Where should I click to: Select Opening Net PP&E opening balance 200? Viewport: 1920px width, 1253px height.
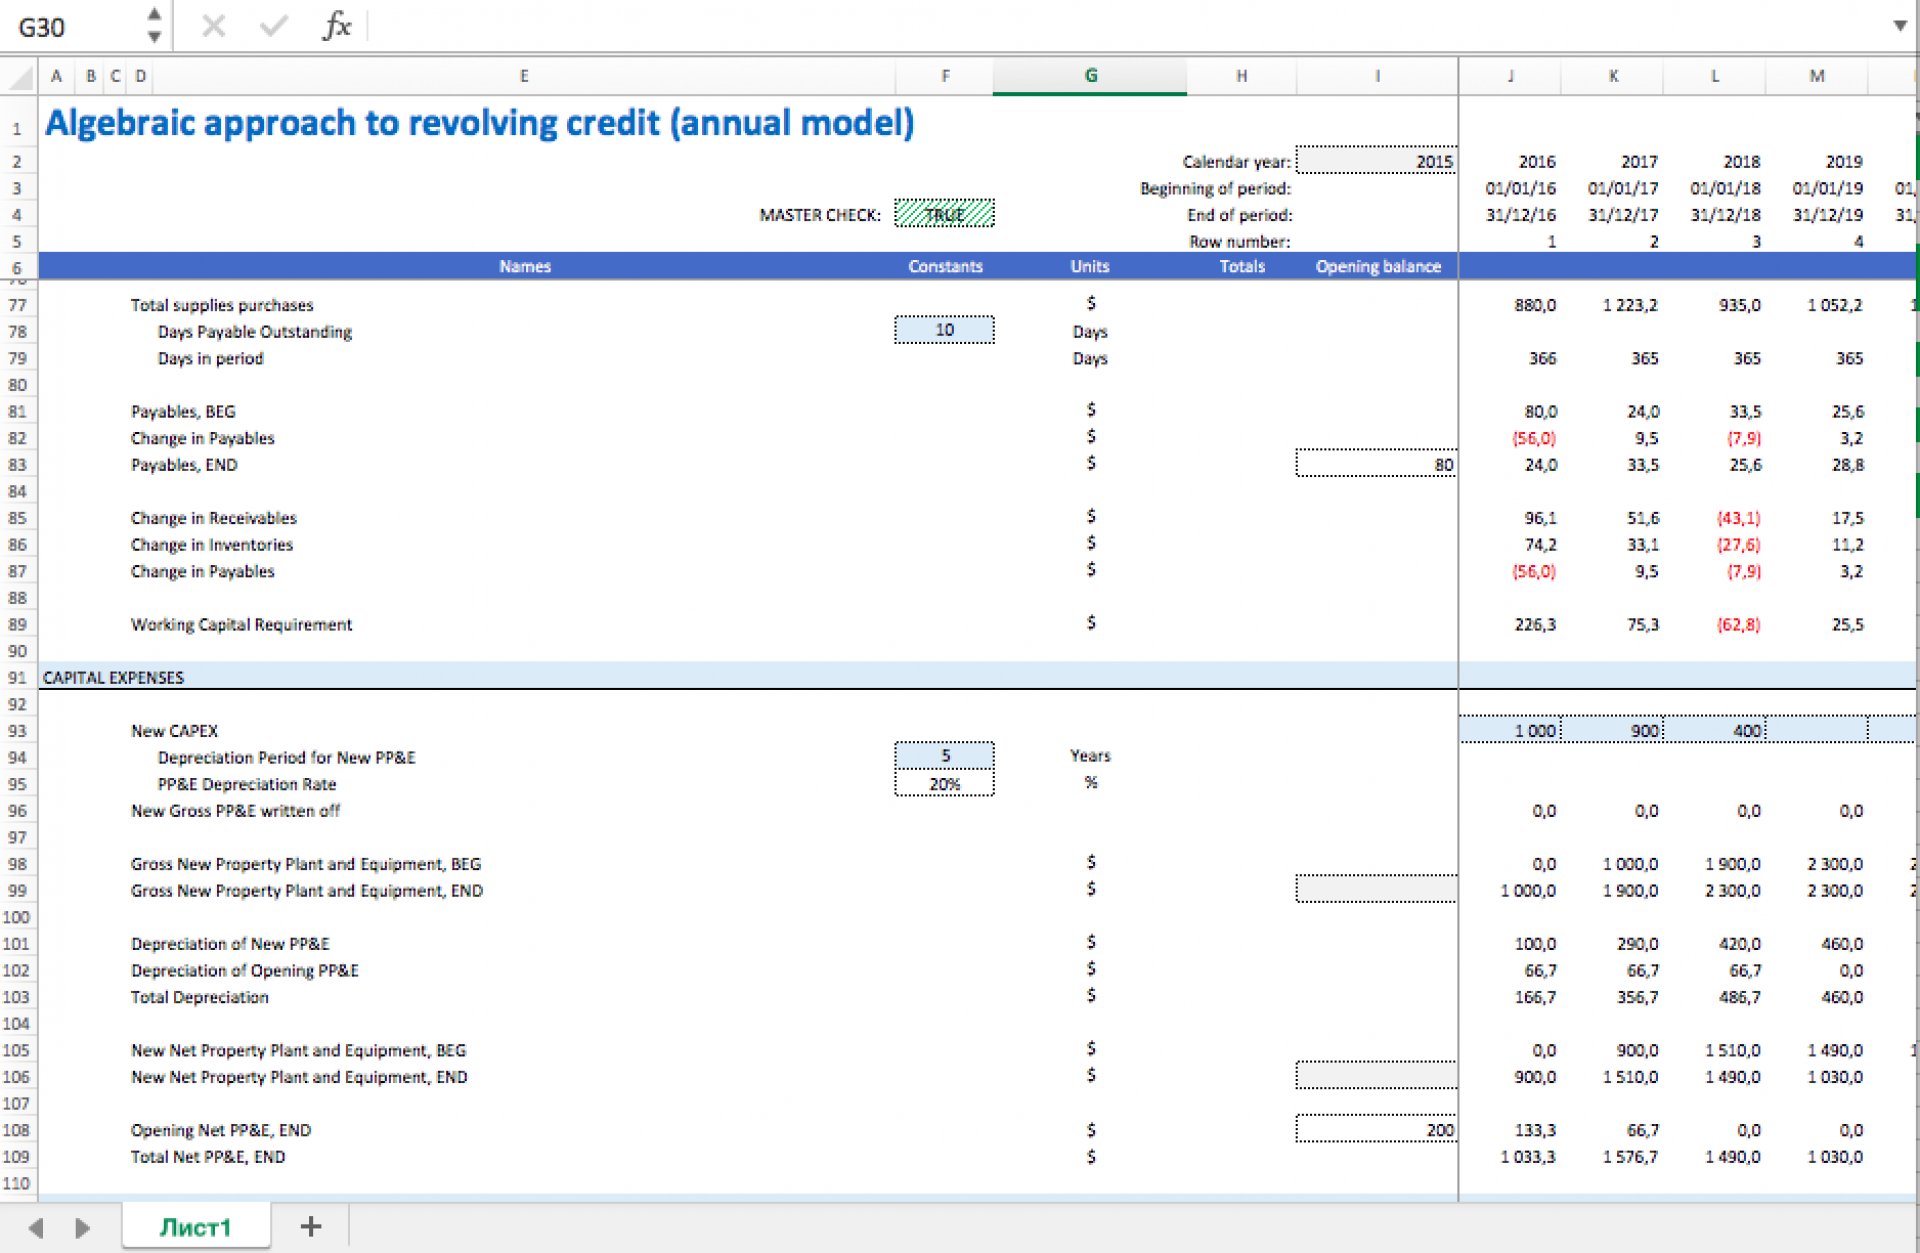(1376, 1130)
